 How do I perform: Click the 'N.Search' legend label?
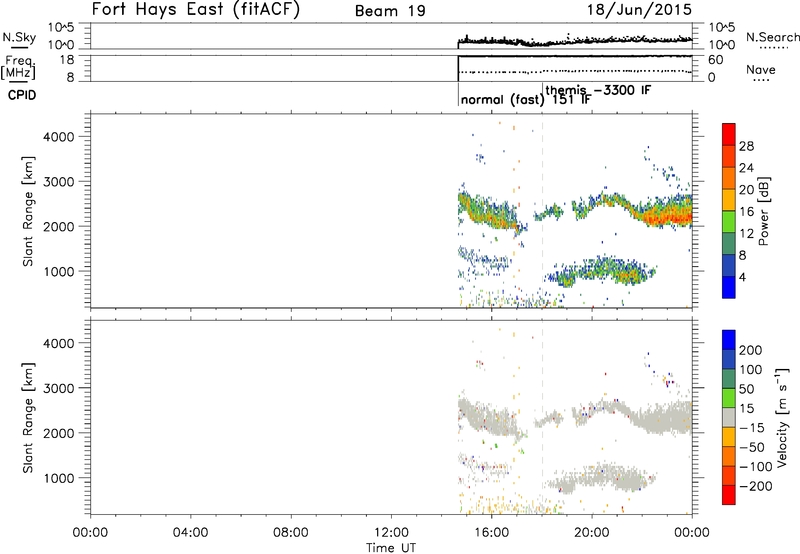(772, 37)
